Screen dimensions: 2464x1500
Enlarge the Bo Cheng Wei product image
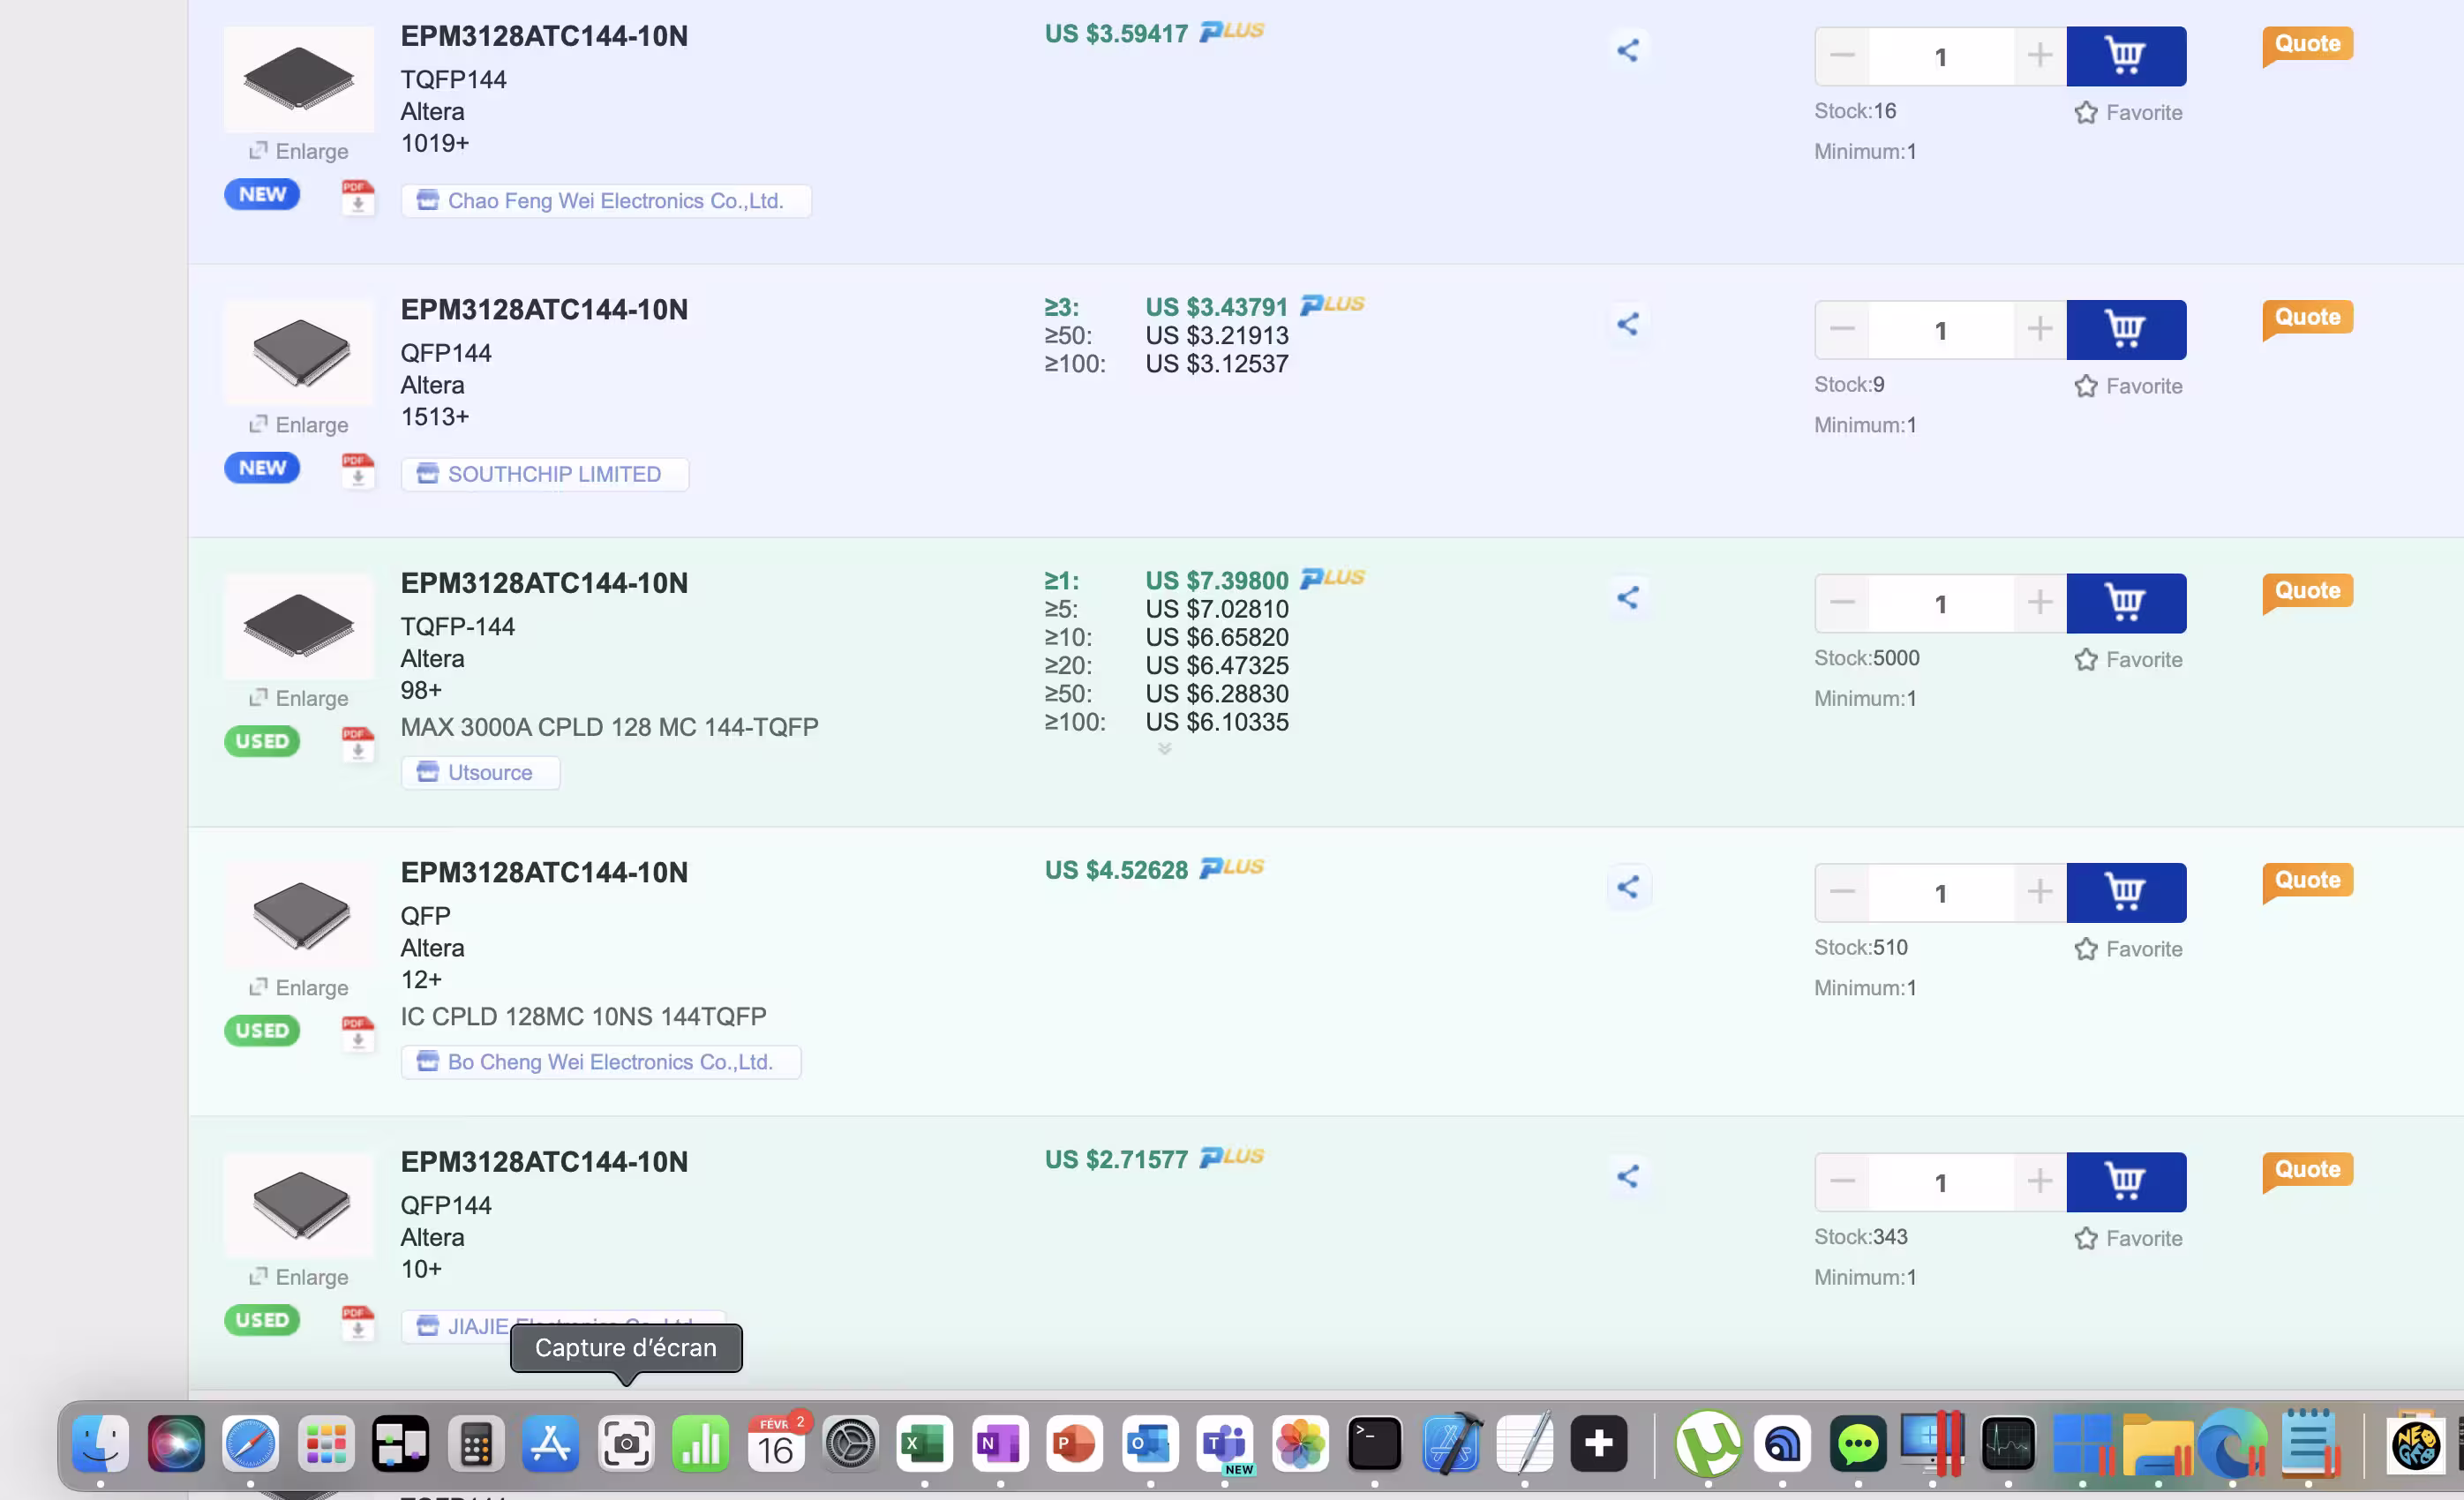point(299,987)
